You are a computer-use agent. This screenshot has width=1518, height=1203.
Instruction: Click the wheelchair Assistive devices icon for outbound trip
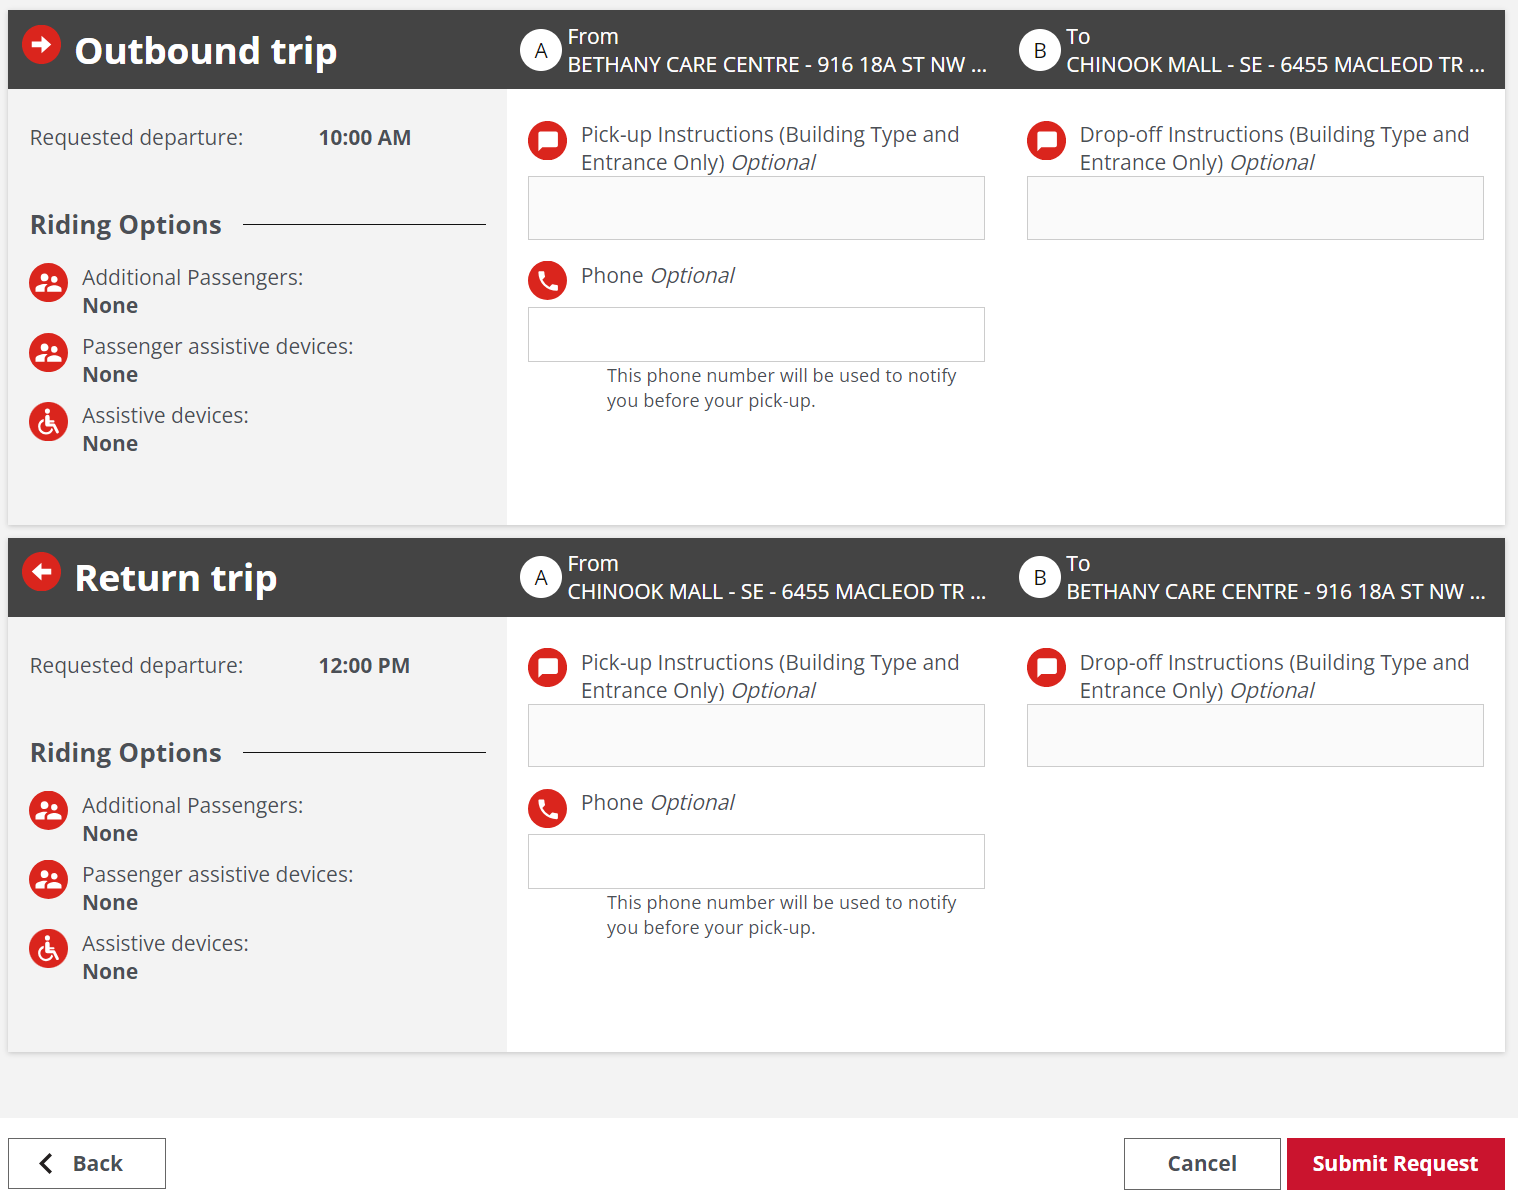48,421
